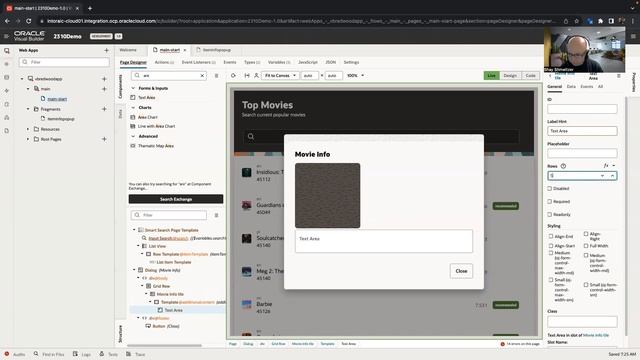This screenshot has width=640, height=360.
Task: Add a fragment using the Fragments plus icon
Action: pos(104,109)
